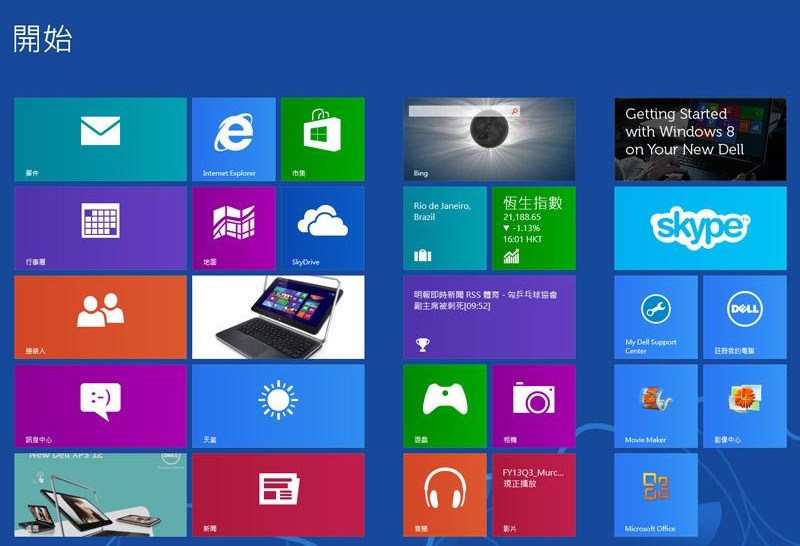Open the red News tile

tap(277, 494)
